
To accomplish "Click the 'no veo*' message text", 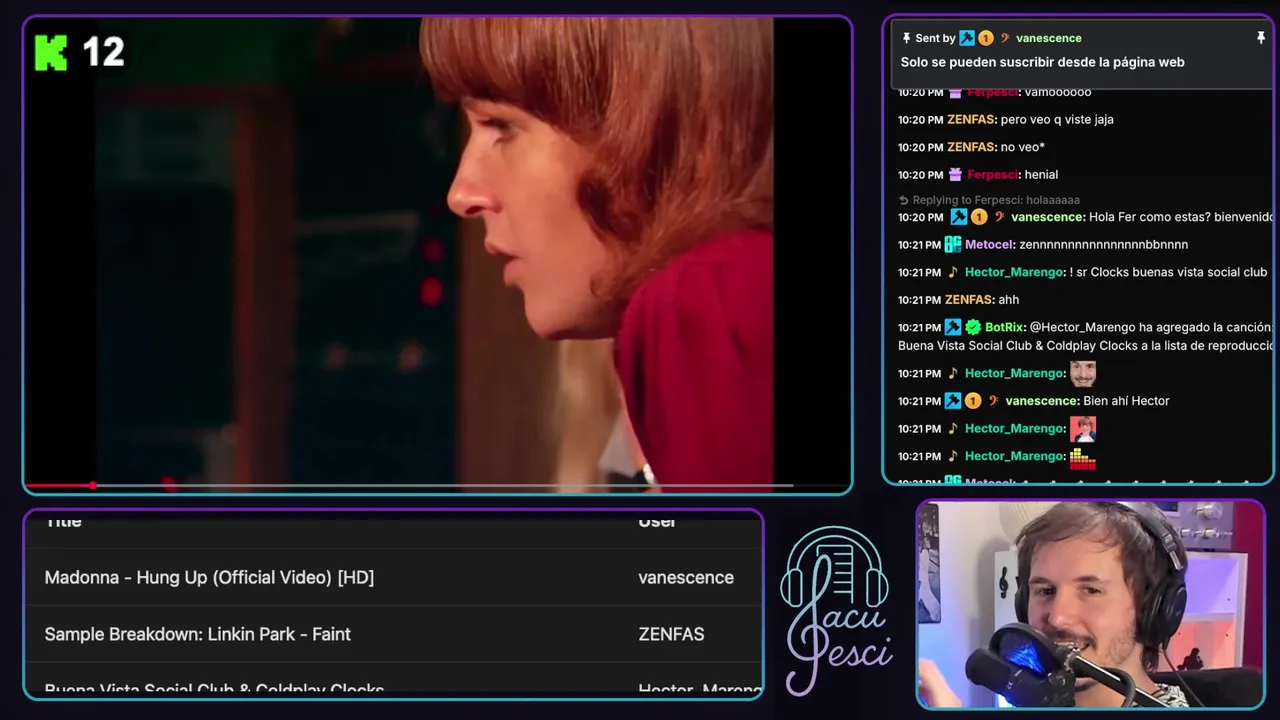I will tap(1023, 147).
